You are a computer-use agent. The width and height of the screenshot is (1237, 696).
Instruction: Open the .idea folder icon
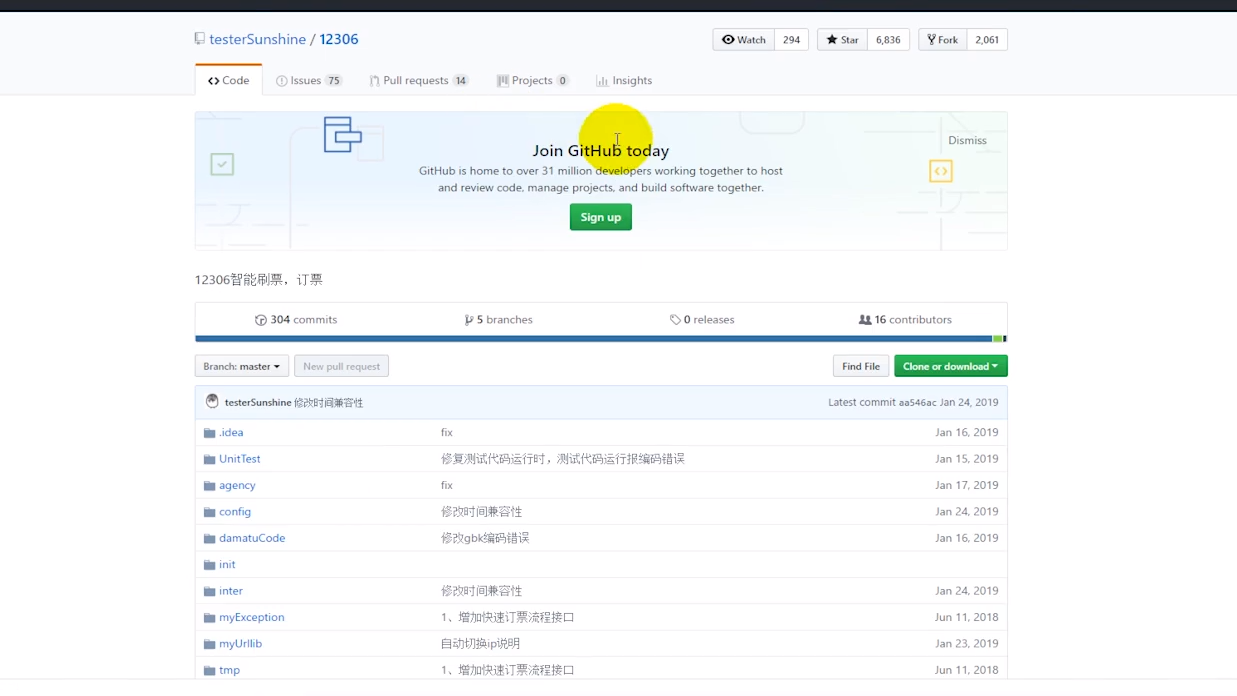pyautogui.click(x=209, y=433)
